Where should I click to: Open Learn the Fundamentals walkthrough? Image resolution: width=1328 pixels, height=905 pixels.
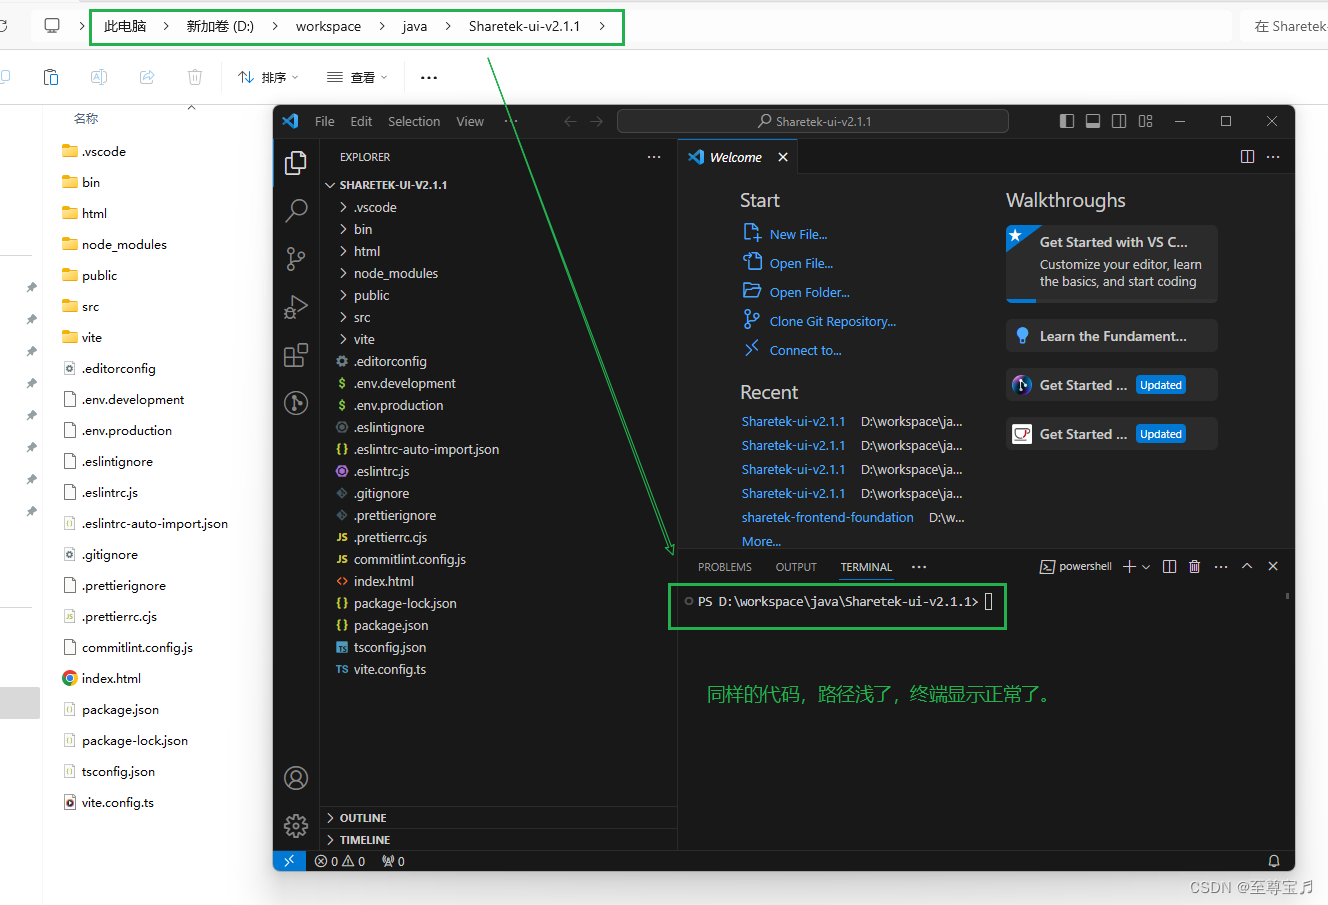pos(1112,336)
